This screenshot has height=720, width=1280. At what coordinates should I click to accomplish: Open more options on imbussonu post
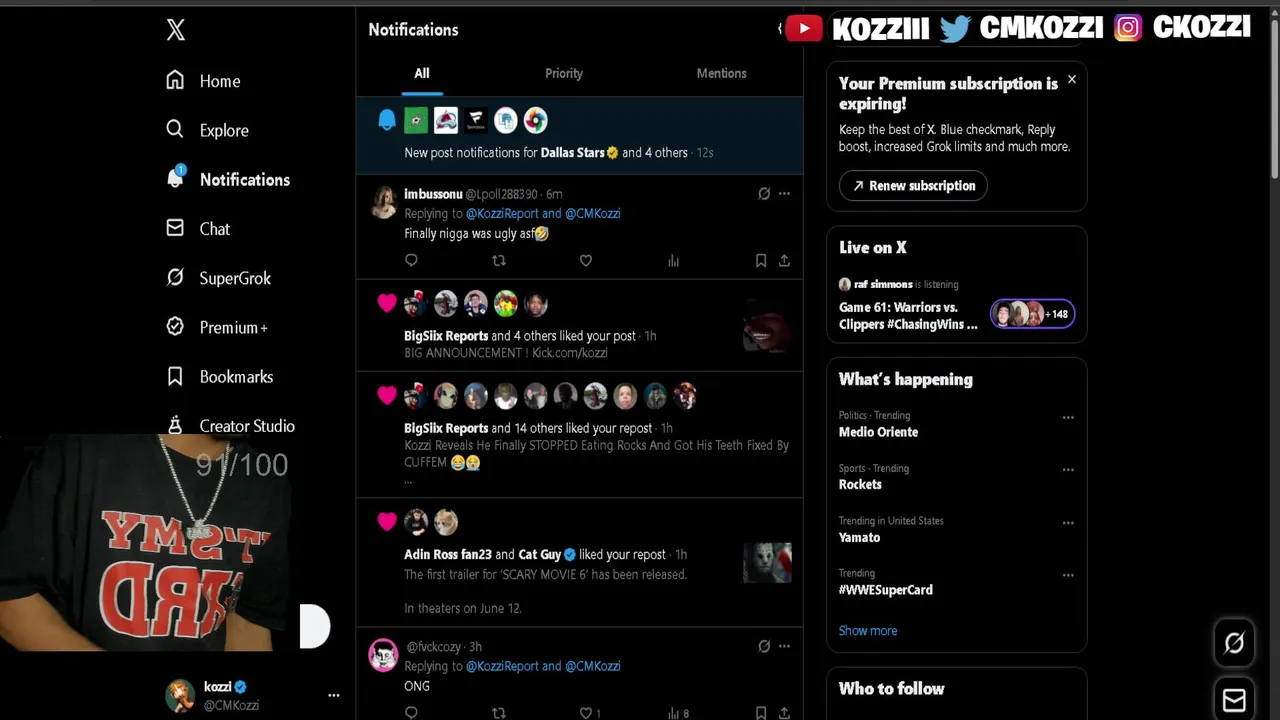(784, 193)
